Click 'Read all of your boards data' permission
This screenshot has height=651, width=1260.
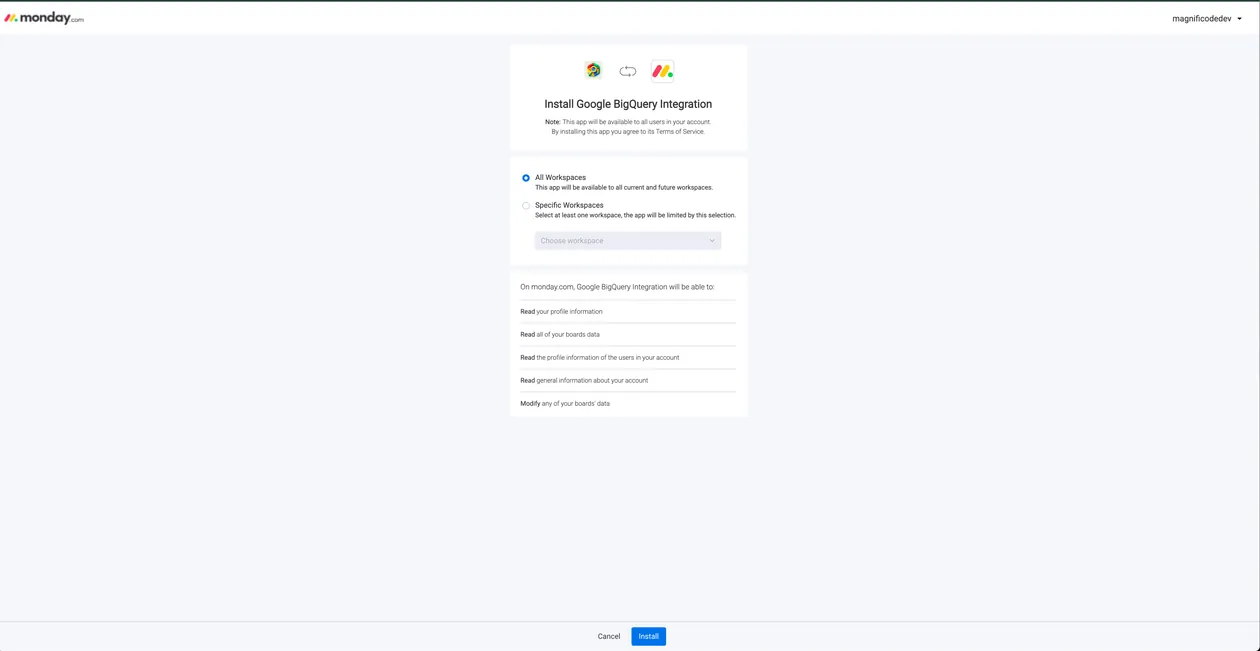click(560, 335)
